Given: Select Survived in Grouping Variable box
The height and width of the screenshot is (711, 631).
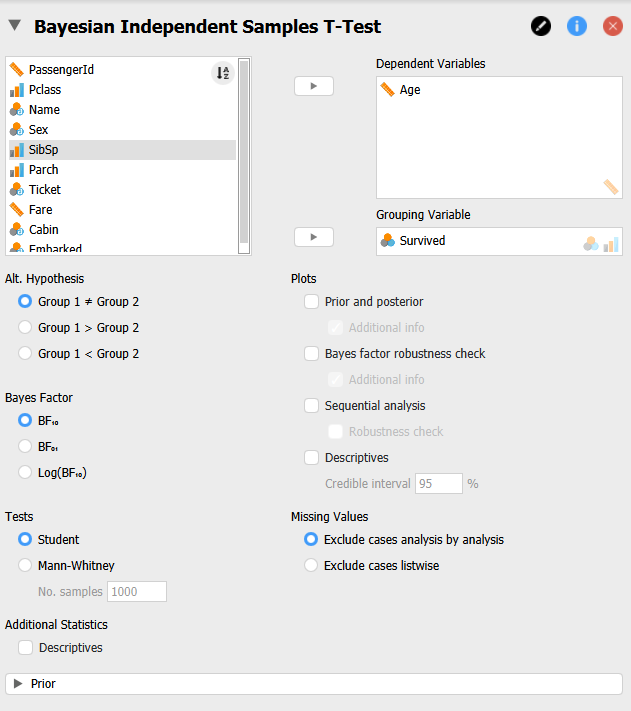Looking at the screenshot, I should tap(422, 241).
